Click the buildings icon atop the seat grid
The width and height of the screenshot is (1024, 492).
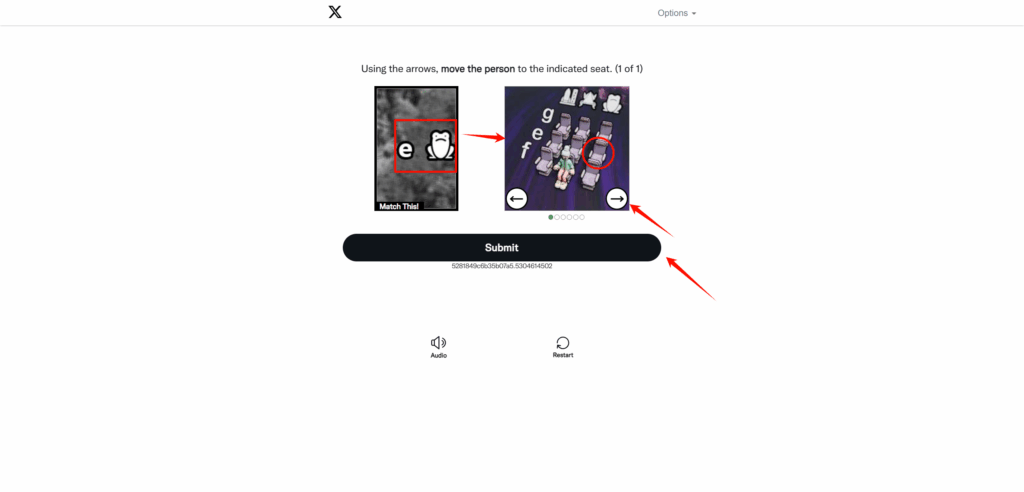point(567,98)
